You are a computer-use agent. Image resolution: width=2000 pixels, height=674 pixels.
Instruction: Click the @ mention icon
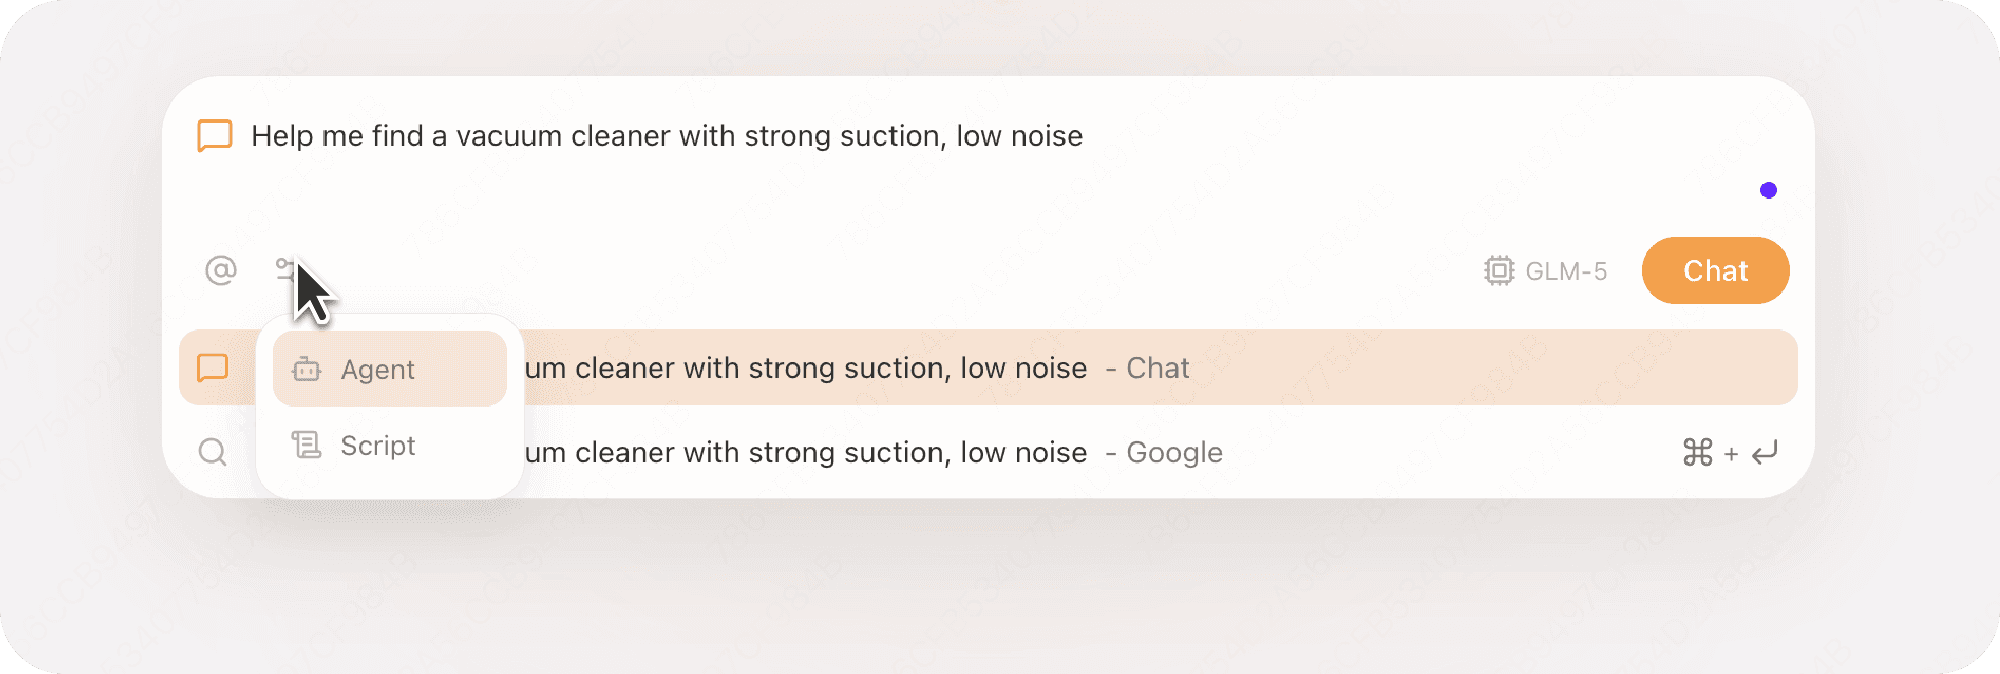coord(221,270)
